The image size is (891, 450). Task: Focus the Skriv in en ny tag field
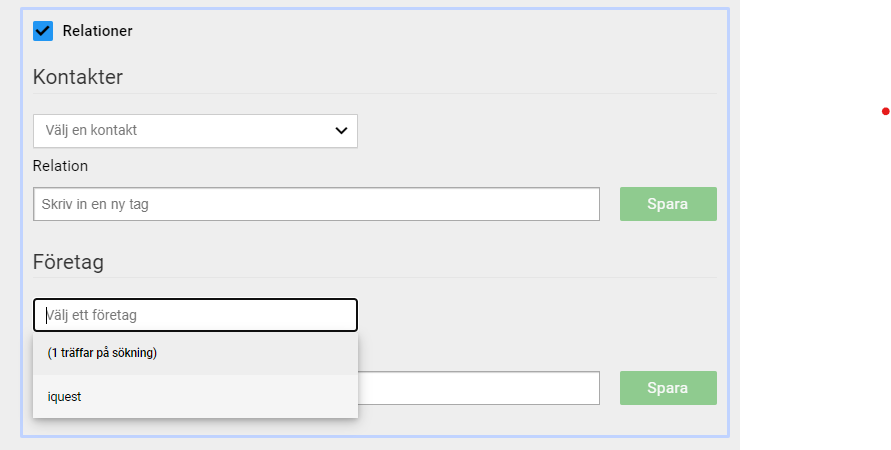click(x=316, y=204)
